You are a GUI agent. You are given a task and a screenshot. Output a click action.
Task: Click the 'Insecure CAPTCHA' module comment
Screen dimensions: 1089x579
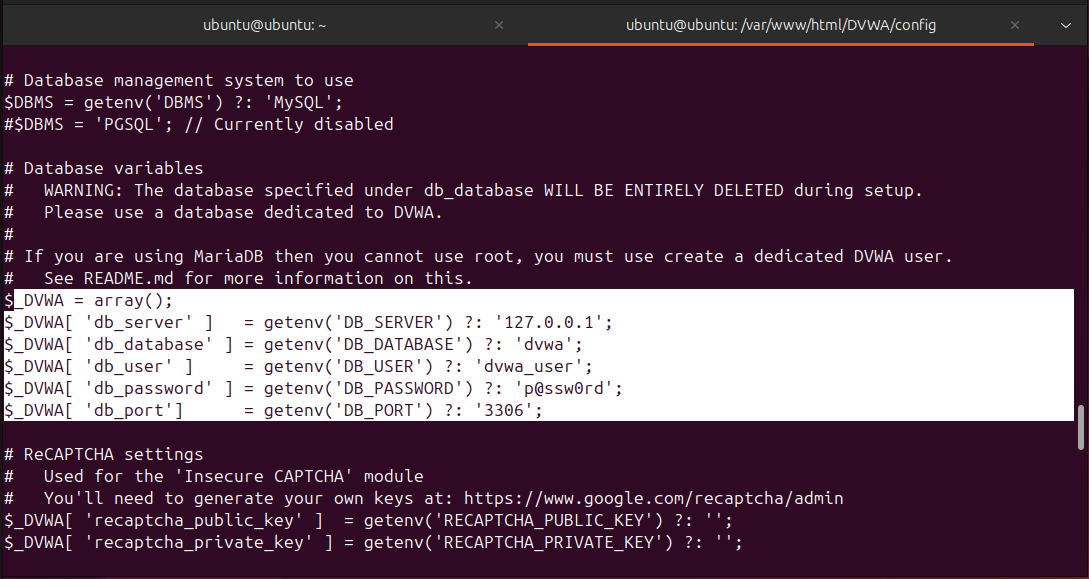[x=213, y=476]
